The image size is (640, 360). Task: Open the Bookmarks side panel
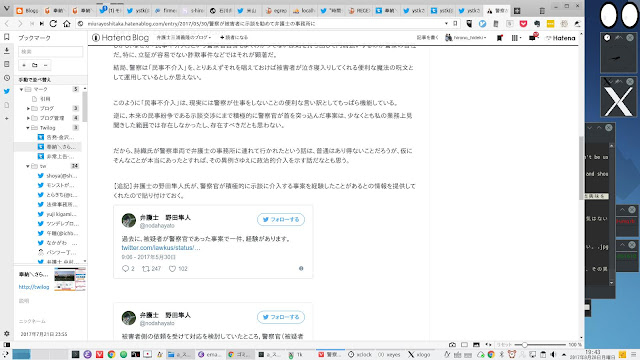click(7, 37)
